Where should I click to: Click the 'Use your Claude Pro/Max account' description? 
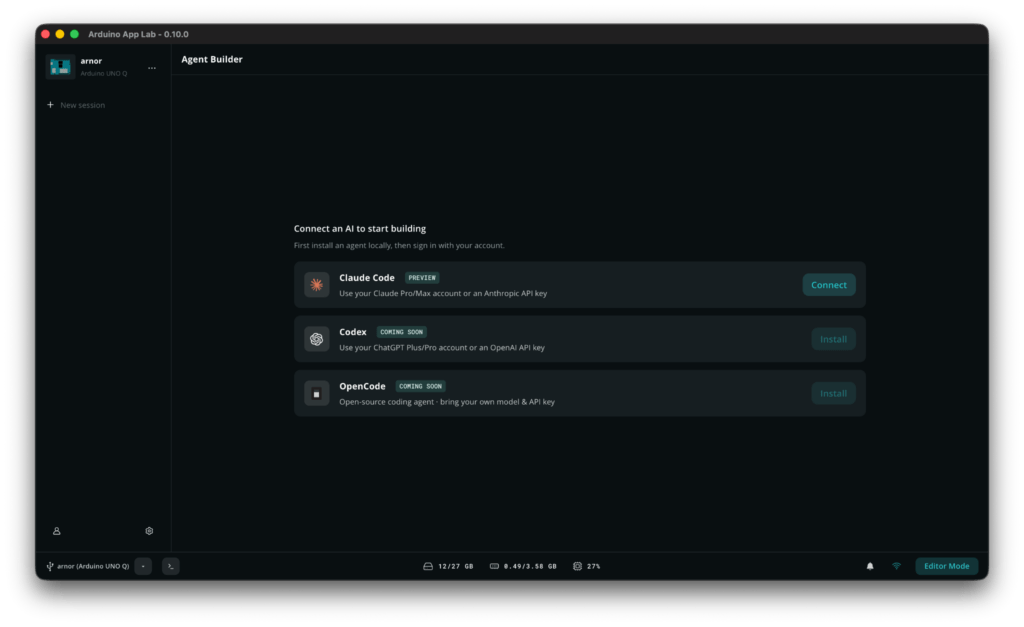point(443,294)
